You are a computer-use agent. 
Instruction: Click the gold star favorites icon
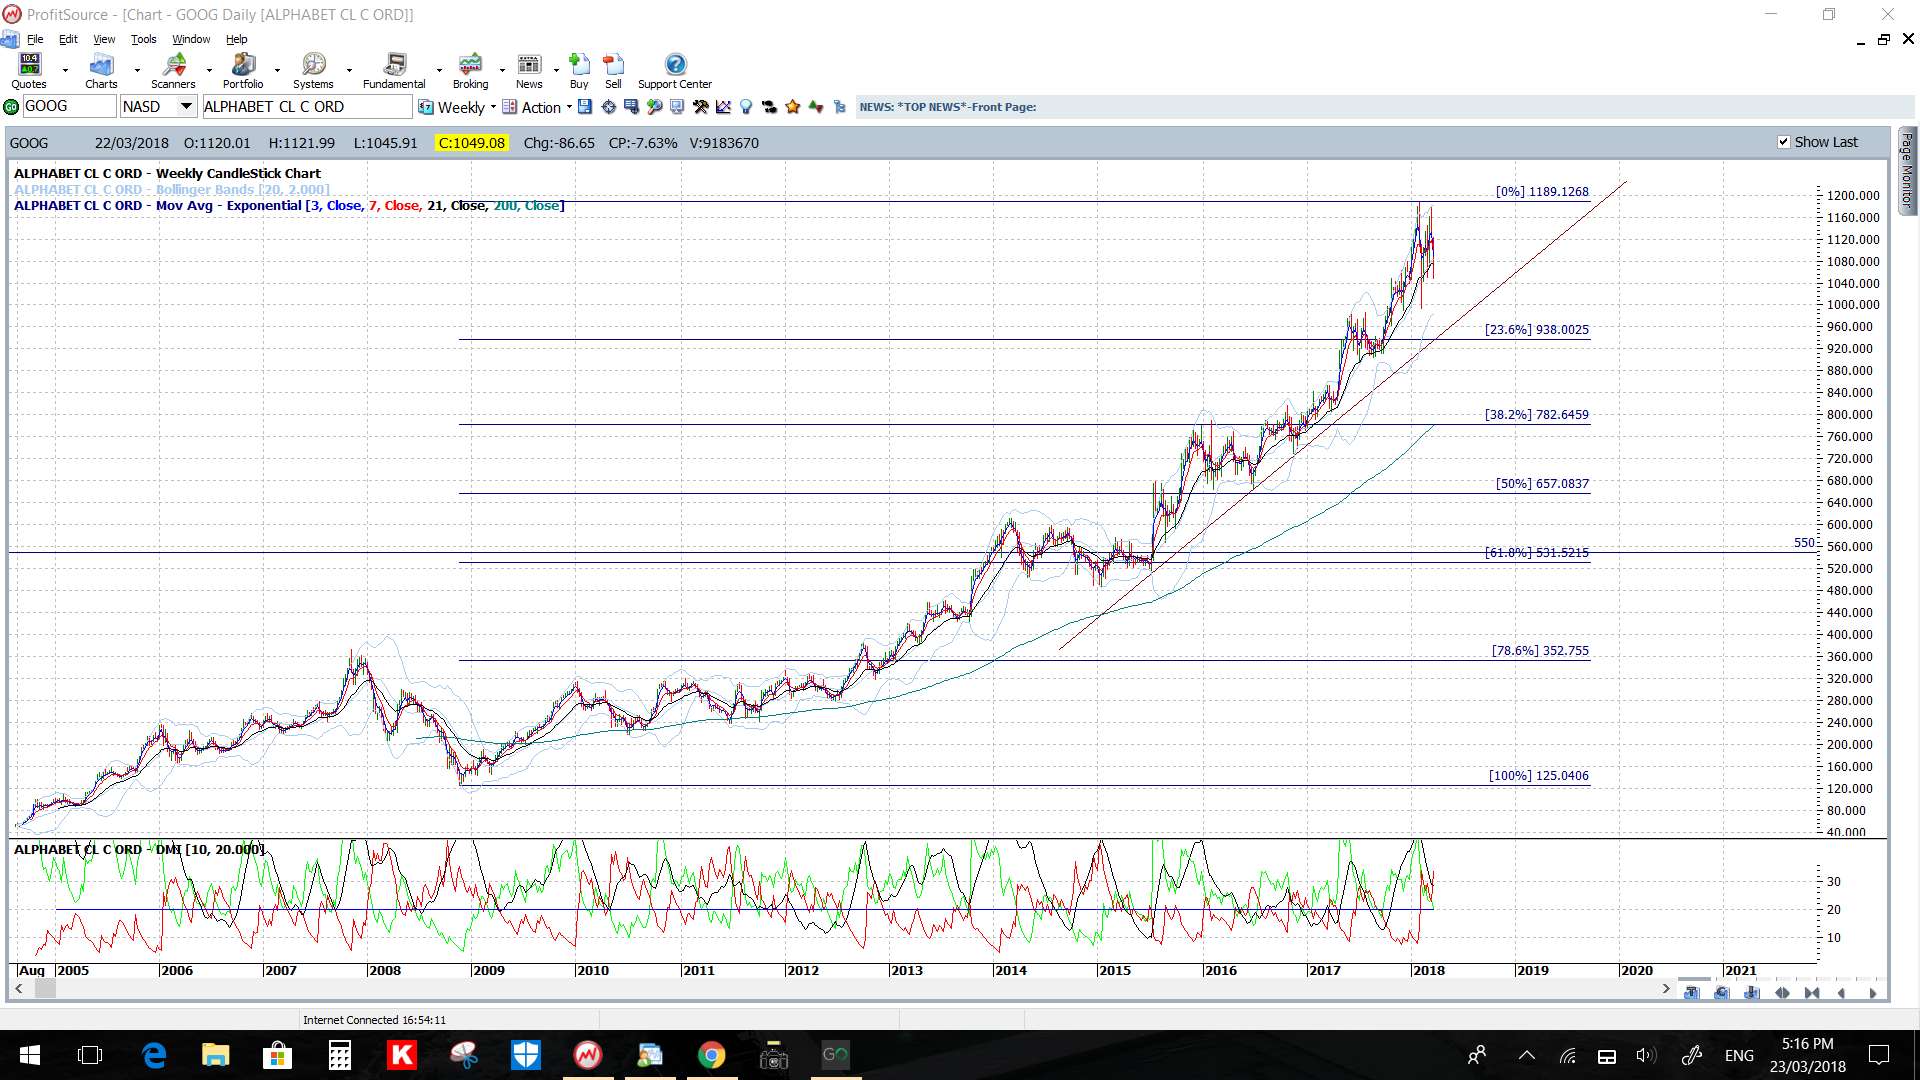click(x=793, y=107)
